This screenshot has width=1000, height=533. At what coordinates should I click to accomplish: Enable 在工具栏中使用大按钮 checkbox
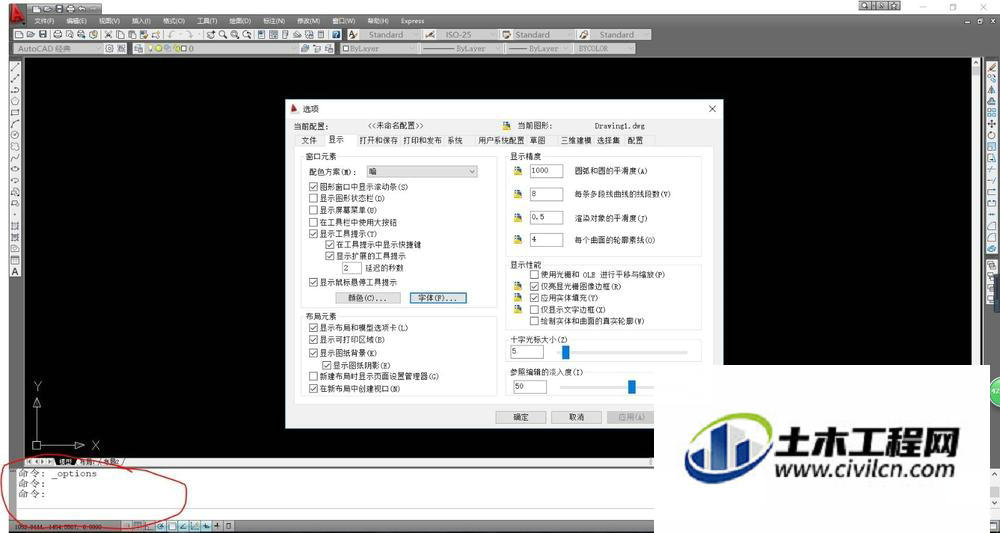click(313, 223)
